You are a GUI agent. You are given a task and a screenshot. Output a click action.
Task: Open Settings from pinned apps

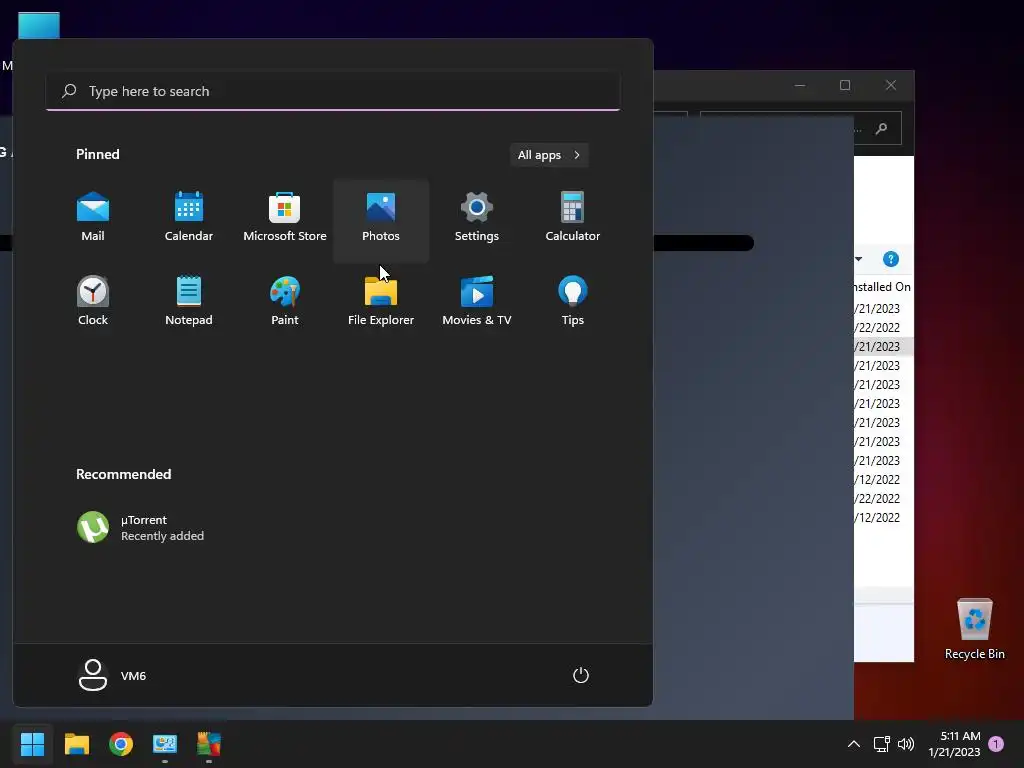point(477,219)
